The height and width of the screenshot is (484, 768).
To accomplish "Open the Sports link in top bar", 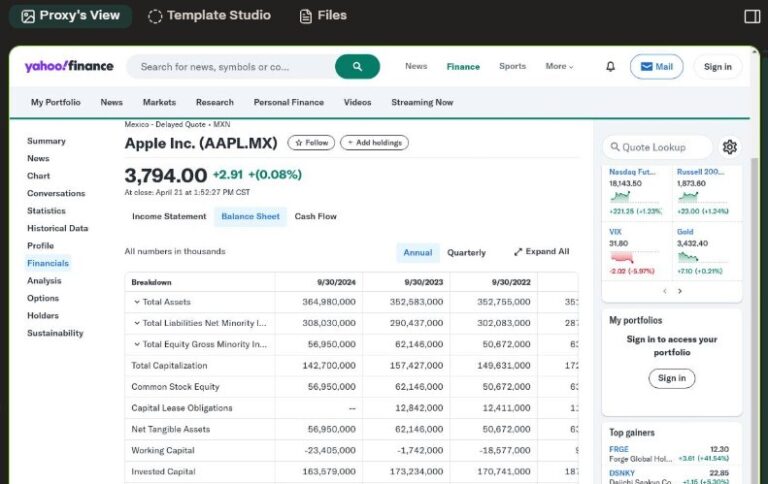I will (x=512, y=66).
